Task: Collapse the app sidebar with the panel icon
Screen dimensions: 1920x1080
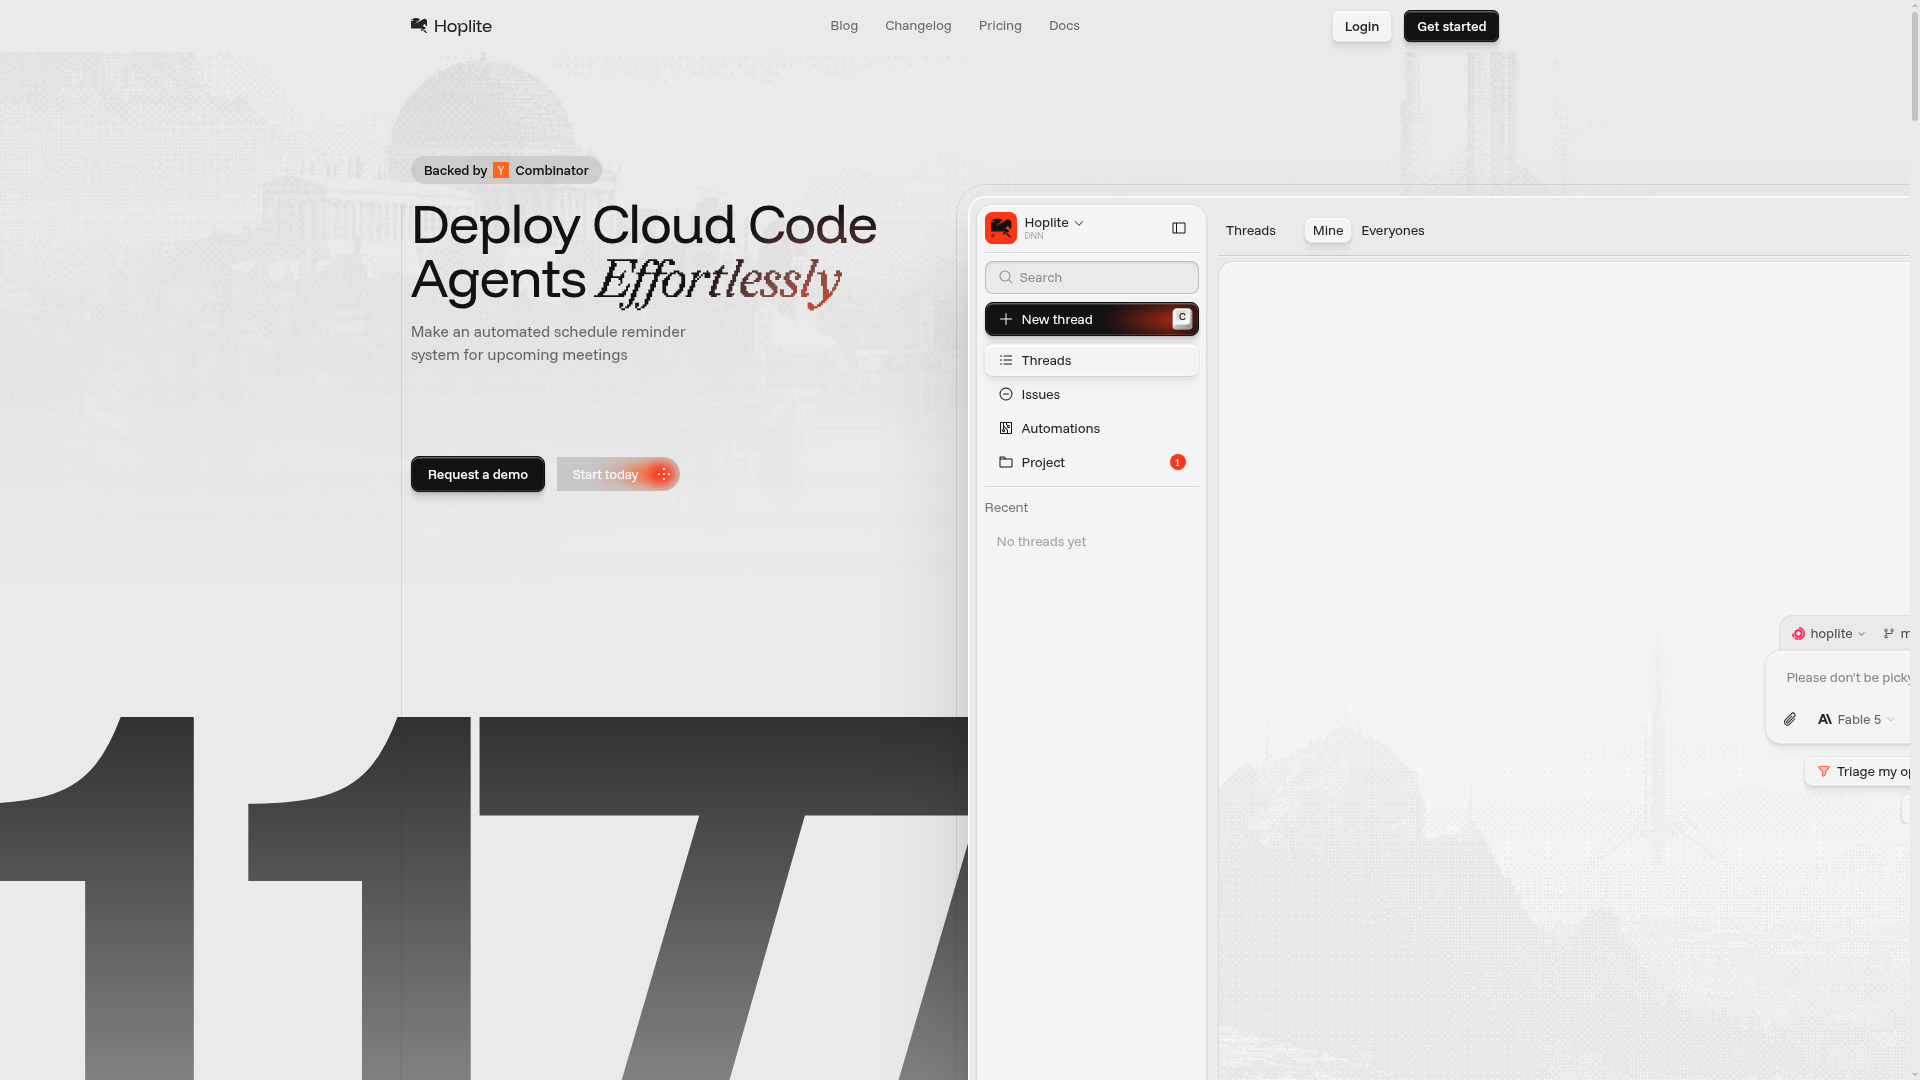Action: pos(1179,228)
